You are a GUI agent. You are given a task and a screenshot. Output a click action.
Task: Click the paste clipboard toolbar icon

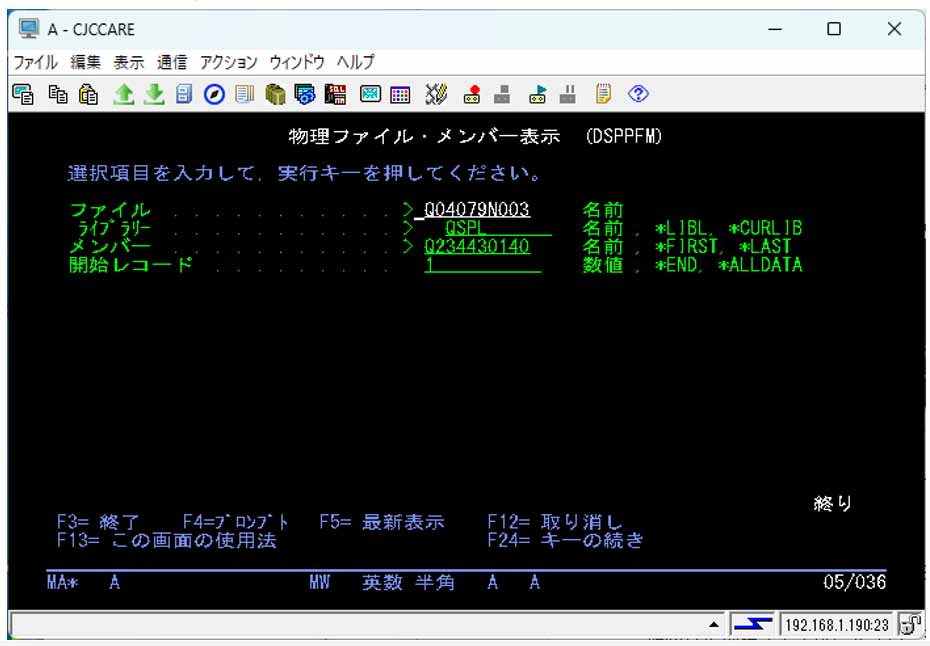click(x=89, y=94)
